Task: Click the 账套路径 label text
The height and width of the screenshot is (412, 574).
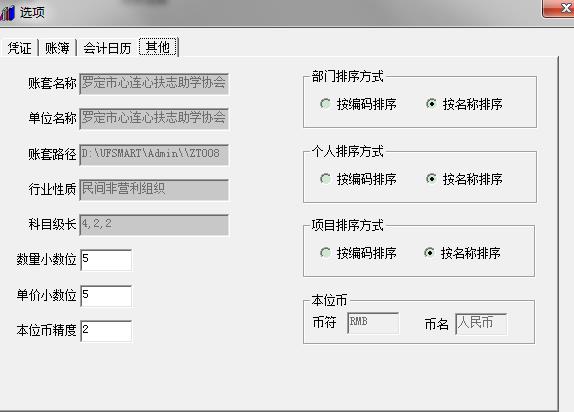Action: click(x=52, y=154)
